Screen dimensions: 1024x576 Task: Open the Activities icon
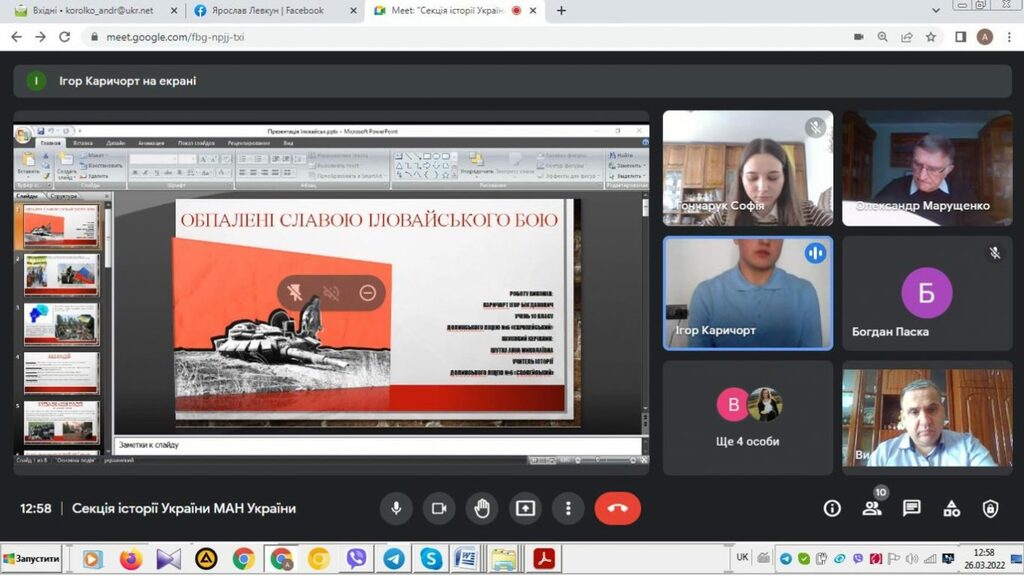pyautogui.click(x=952, y=508)
